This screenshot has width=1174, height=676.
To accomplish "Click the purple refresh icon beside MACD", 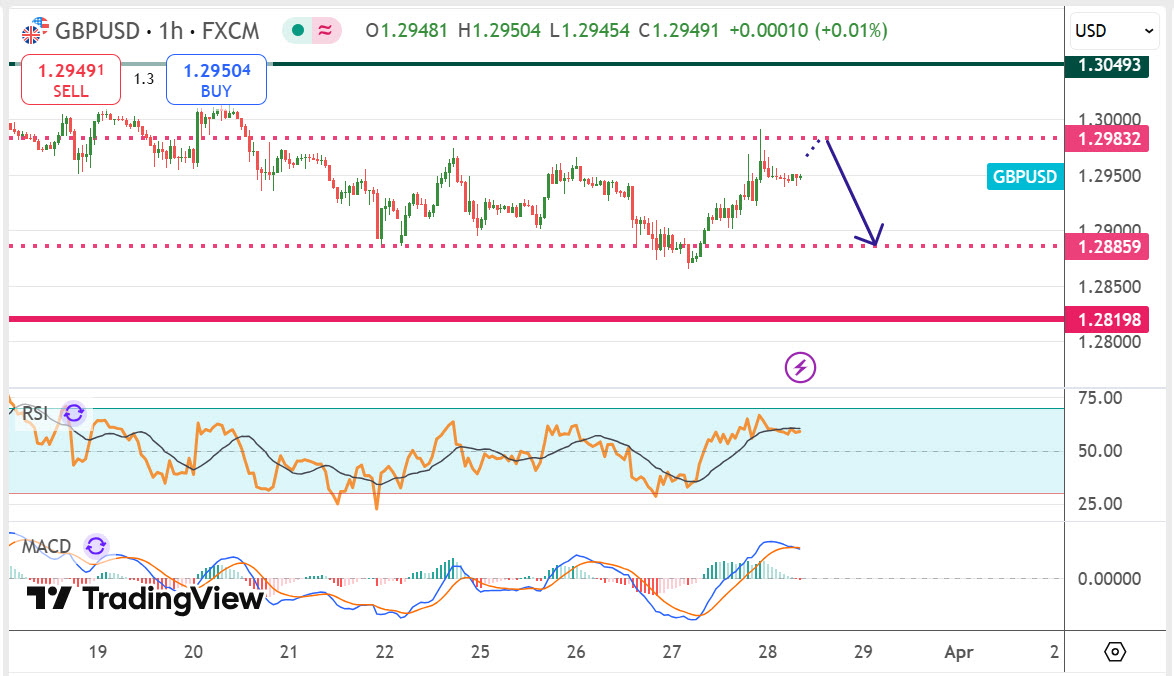I will 96,546.
